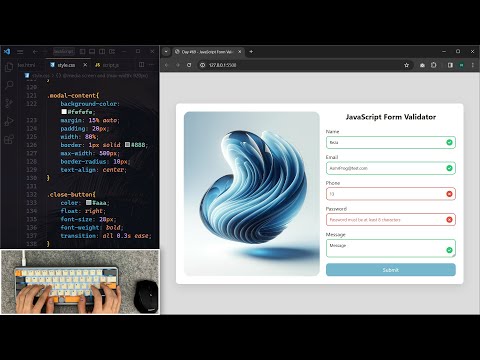
Task: Click red error icon in Phone field
Action: 449,194
